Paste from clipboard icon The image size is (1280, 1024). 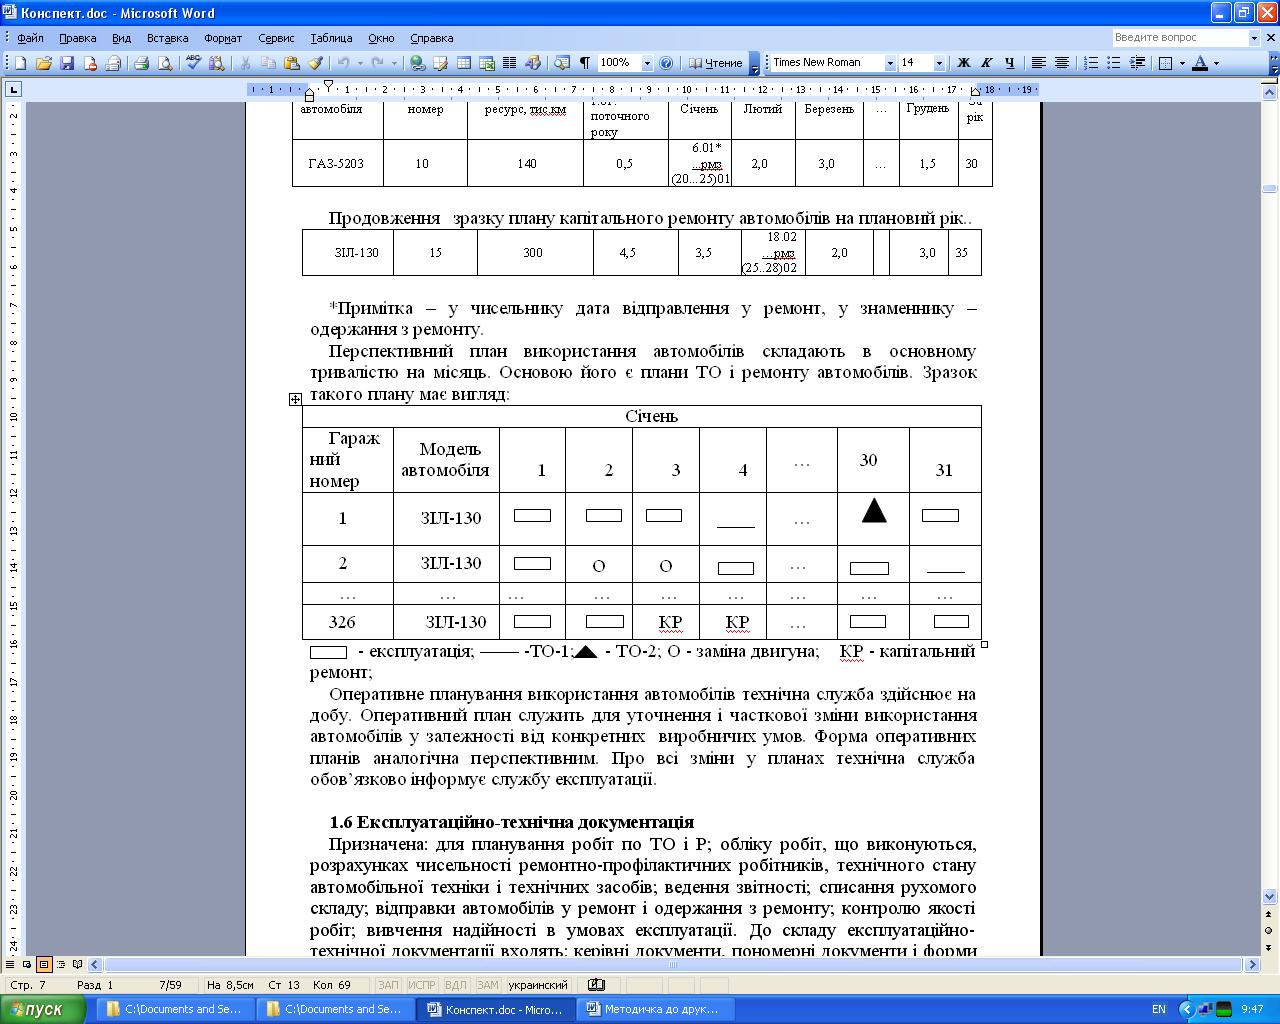[x=291, y=63]
